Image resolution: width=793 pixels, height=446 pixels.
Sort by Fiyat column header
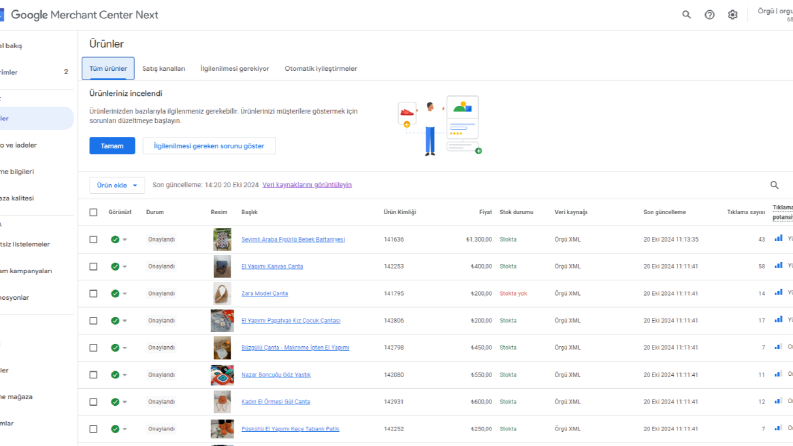(x=485, y=212)
